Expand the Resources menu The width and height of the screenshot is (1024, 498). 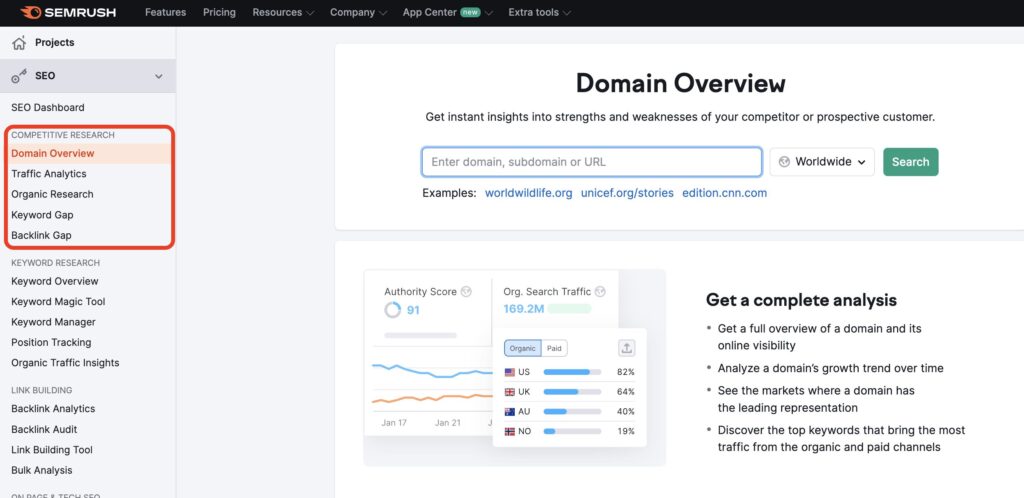(x=283, y=13)
